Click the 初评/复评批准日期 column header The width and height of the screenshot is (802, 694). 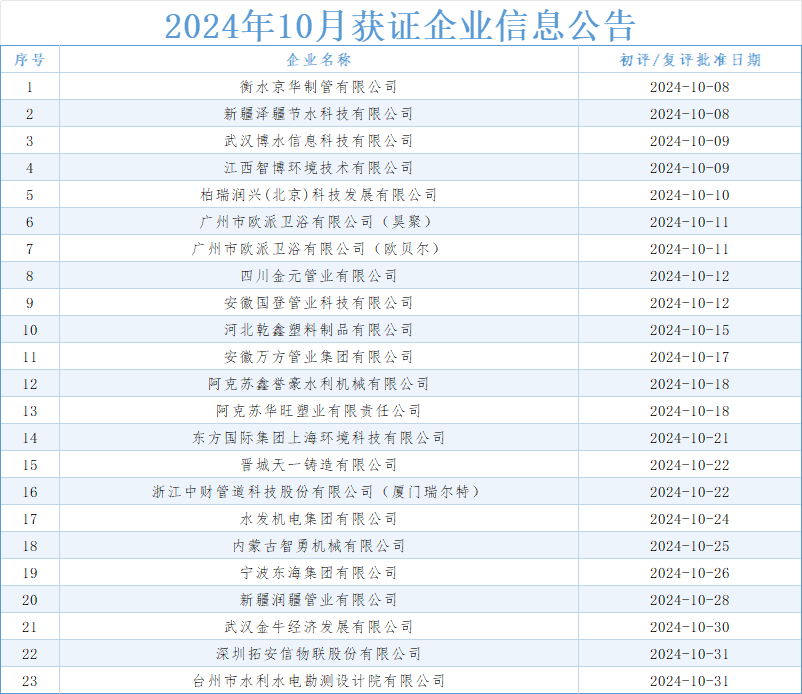tap(690, 60)
